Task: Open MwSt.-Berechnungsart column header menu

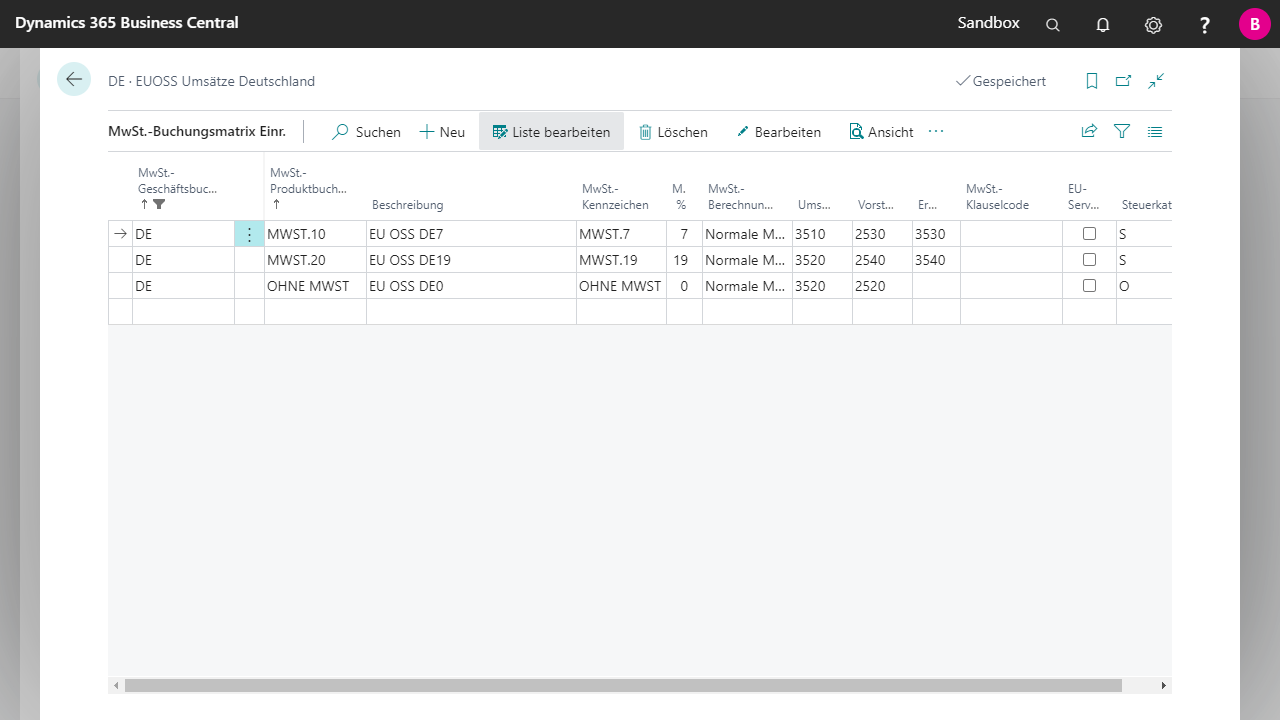Action: point(741,196)
